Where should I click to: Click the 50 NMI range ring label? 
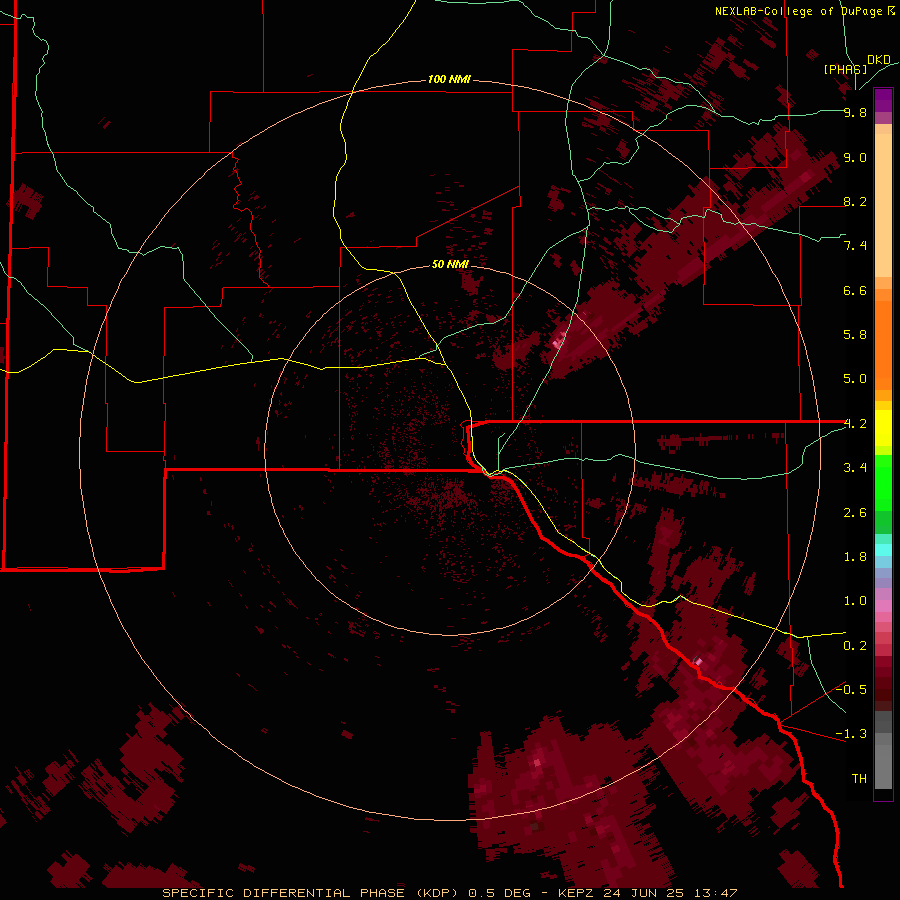[x=451, y=264]
